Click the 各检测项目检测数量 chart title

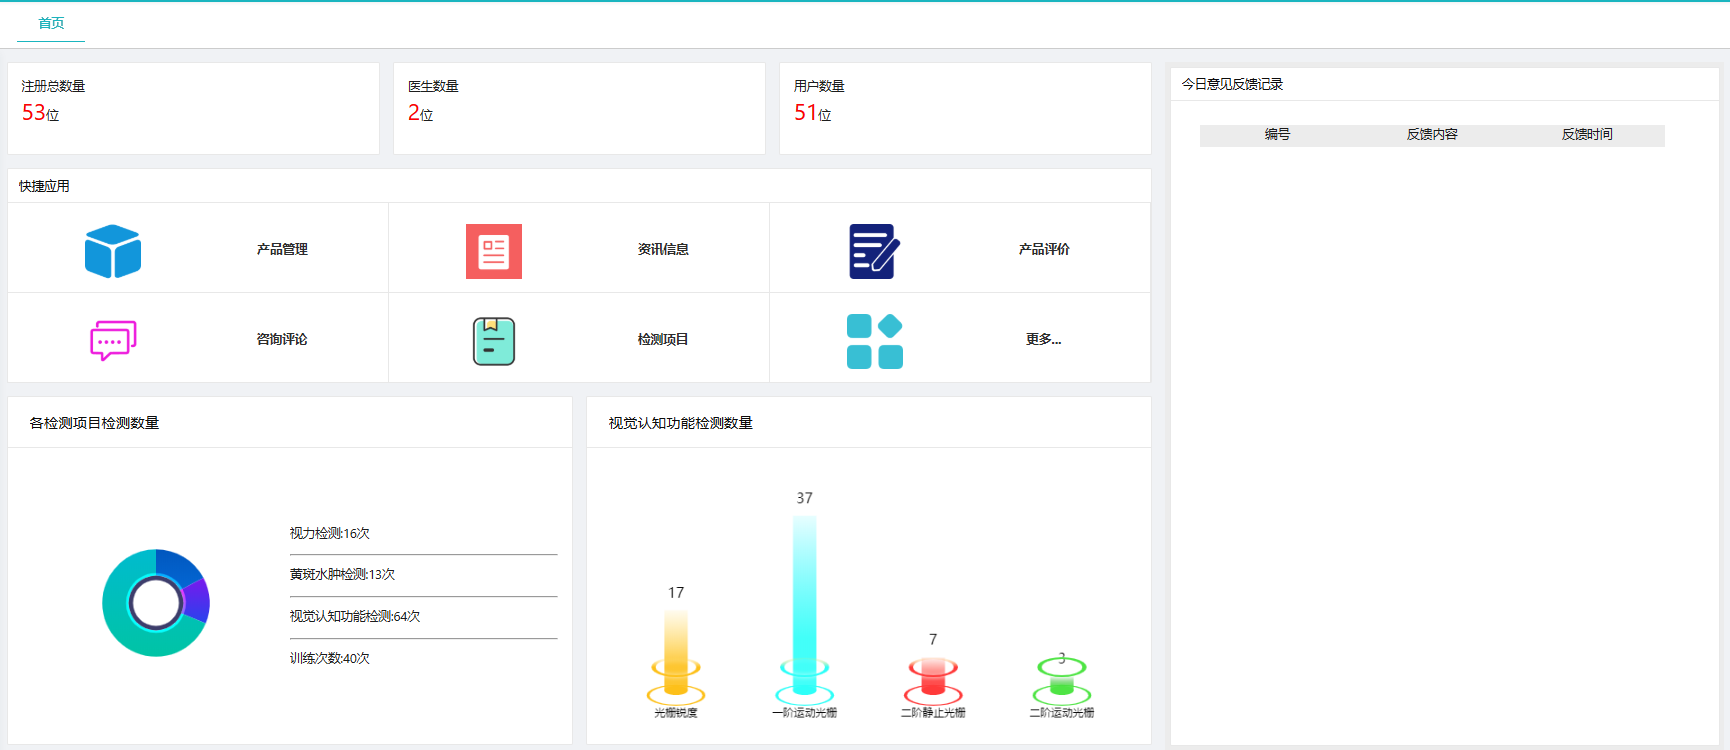click(94, 423)
